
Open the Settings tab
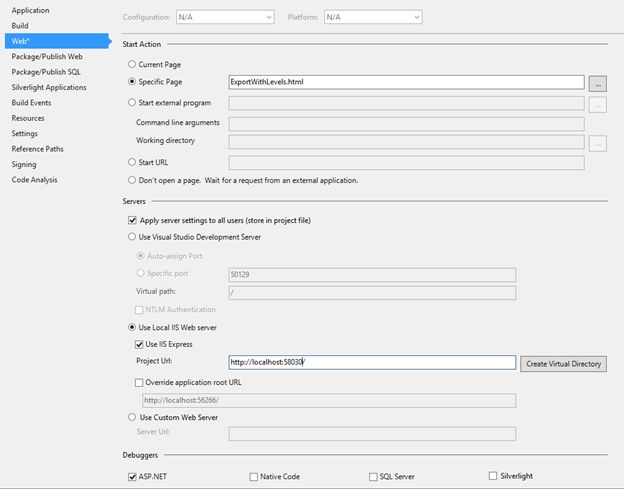point(25,134)
